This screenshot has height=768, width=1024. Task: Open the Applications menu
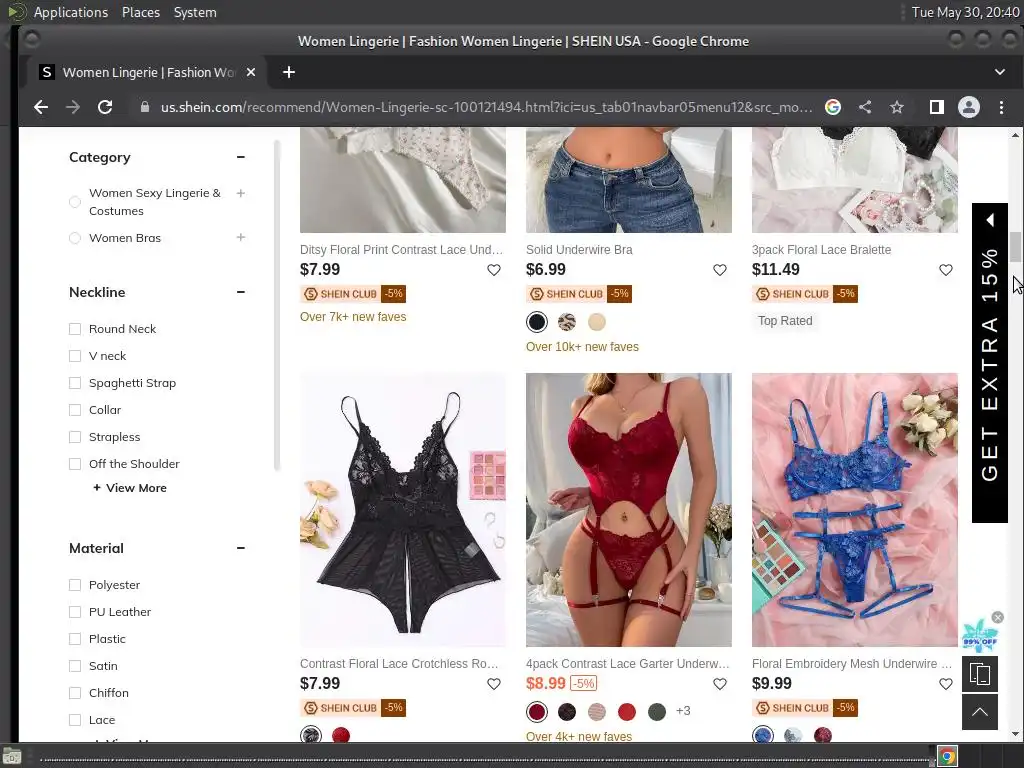(71, 12)
